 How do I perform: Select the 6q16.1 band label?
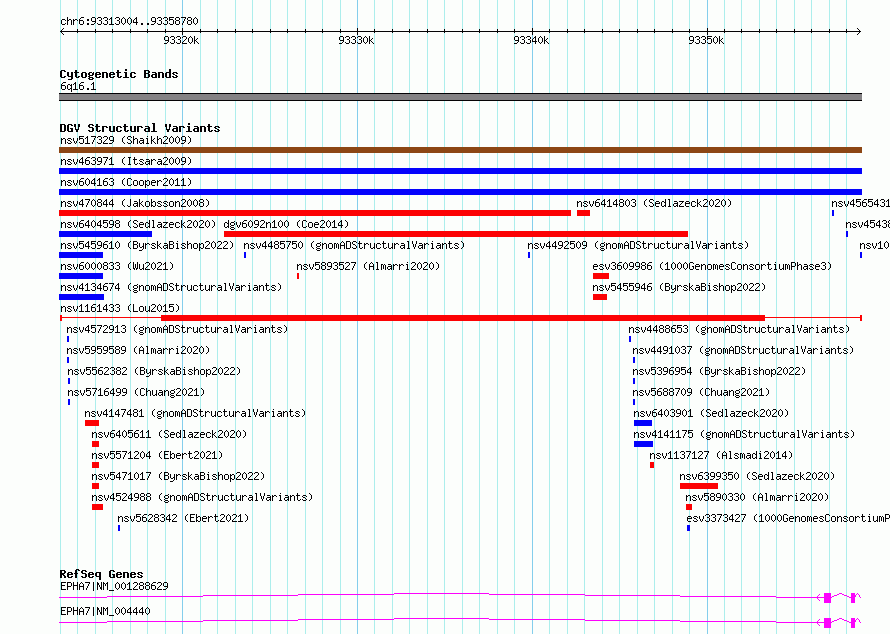78,86
